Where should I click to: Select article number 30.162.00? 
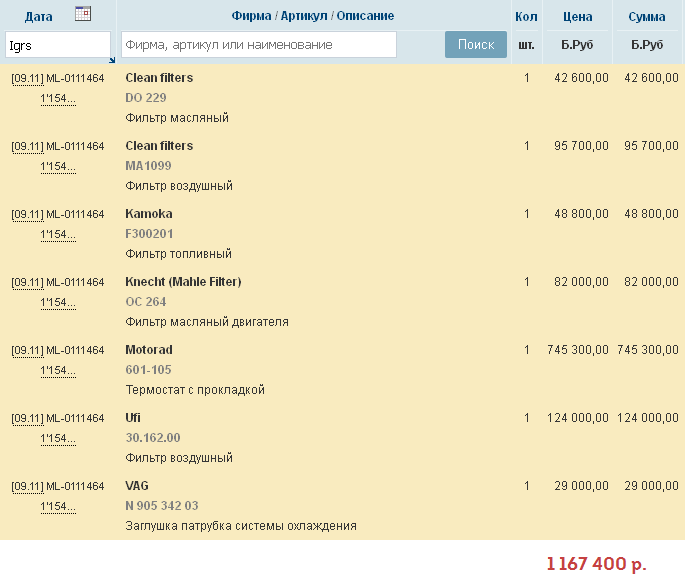pos(153,438)
